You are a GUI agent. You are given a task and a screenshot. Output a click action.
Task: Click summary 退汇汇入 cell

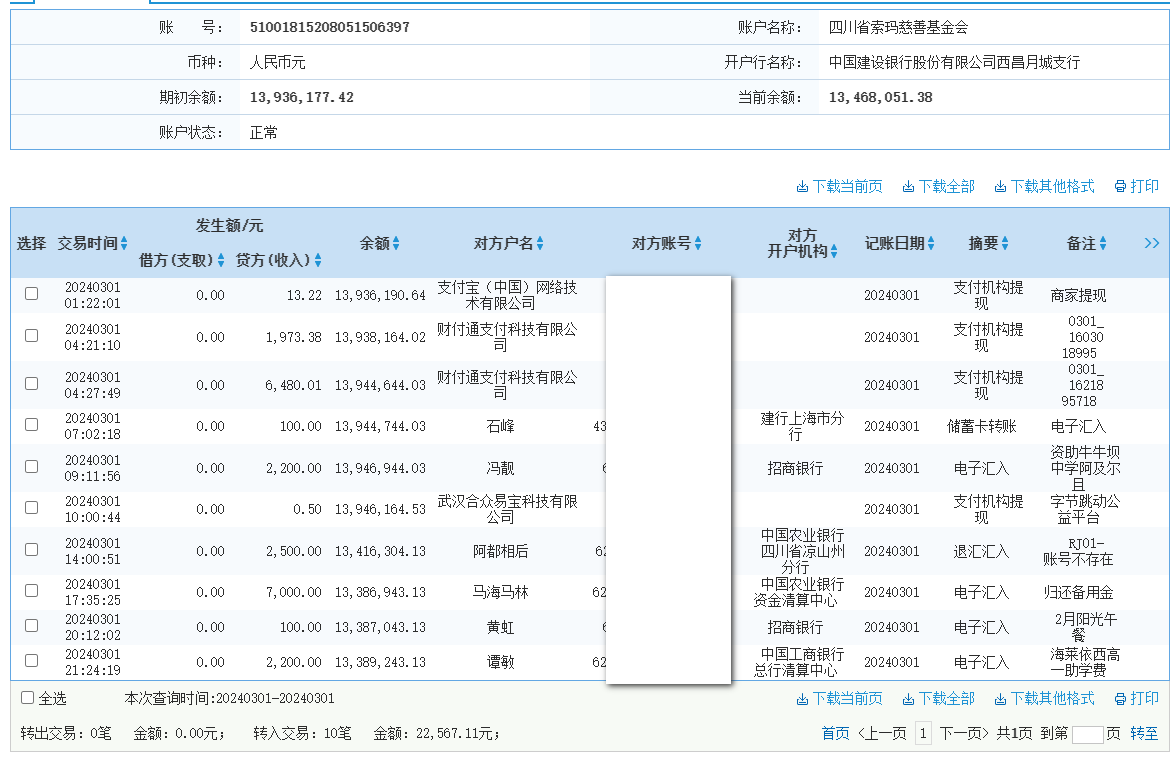coord(981,551)
